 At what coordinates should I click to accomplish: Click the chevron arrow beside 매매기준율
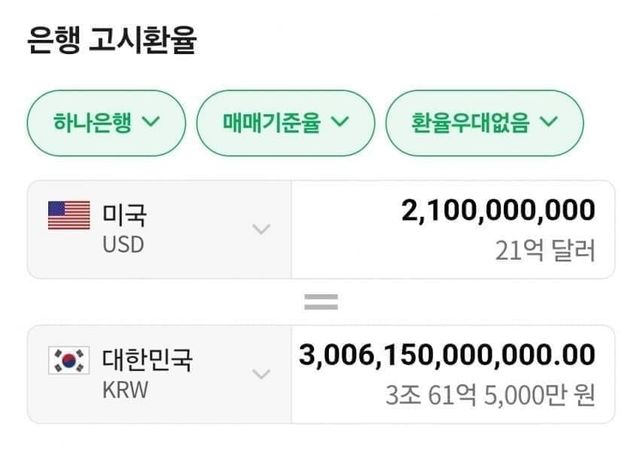[339, 122]
